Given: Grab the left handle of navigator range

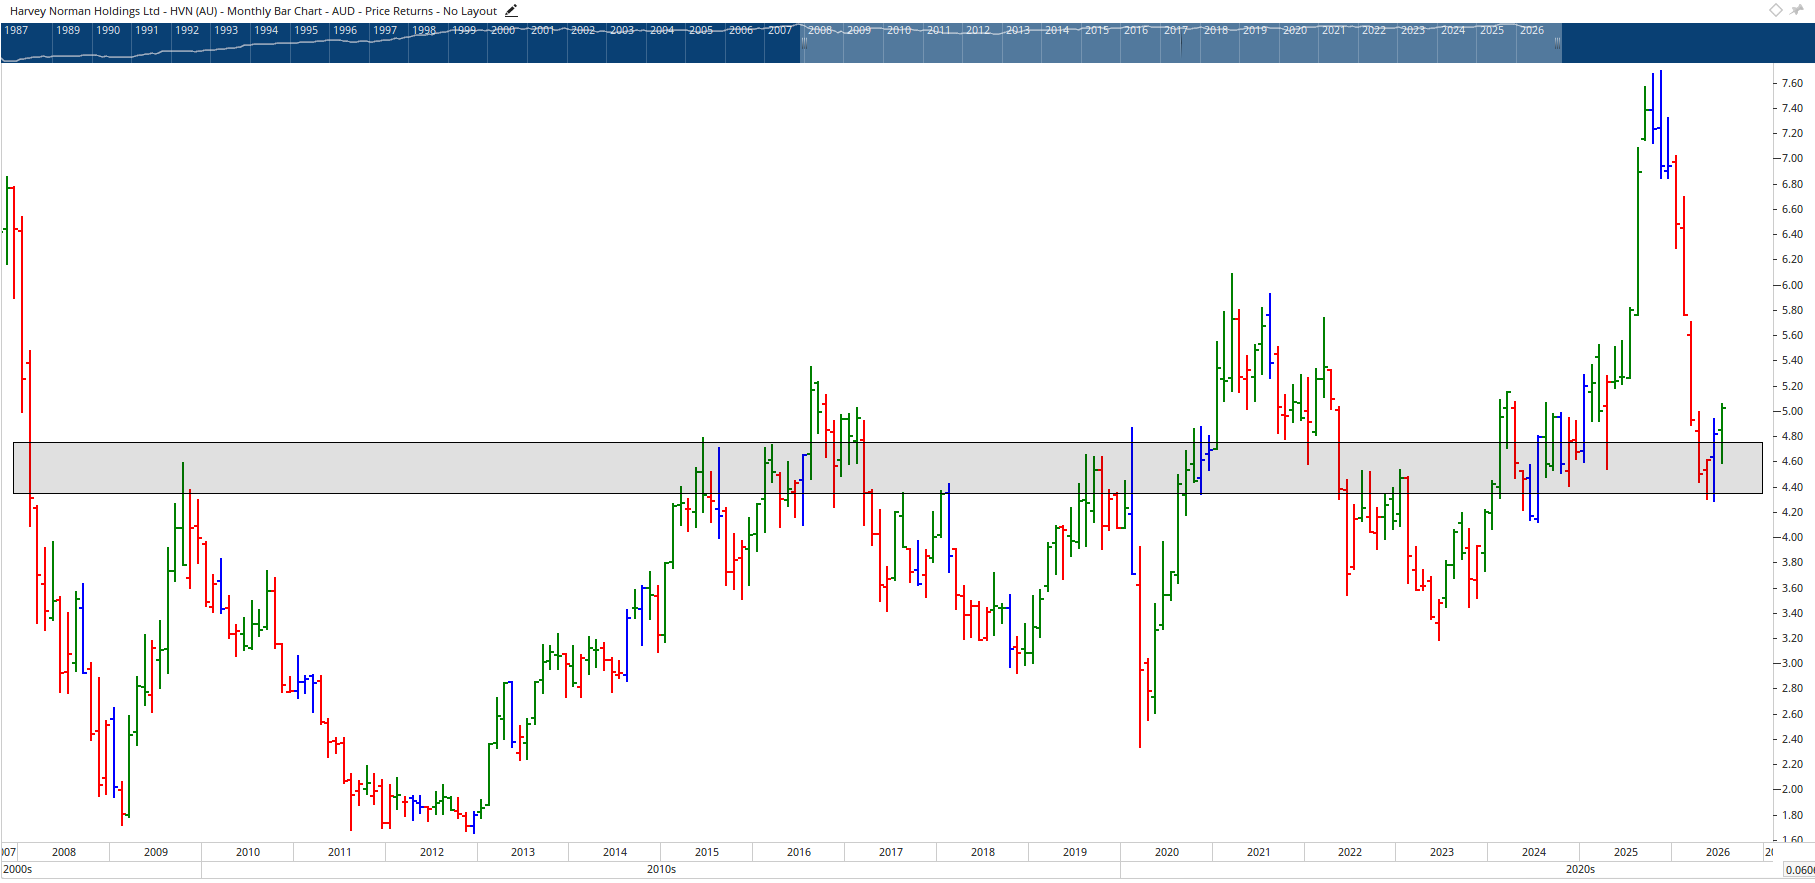Looking at the screenshot, I should point(804,42).
